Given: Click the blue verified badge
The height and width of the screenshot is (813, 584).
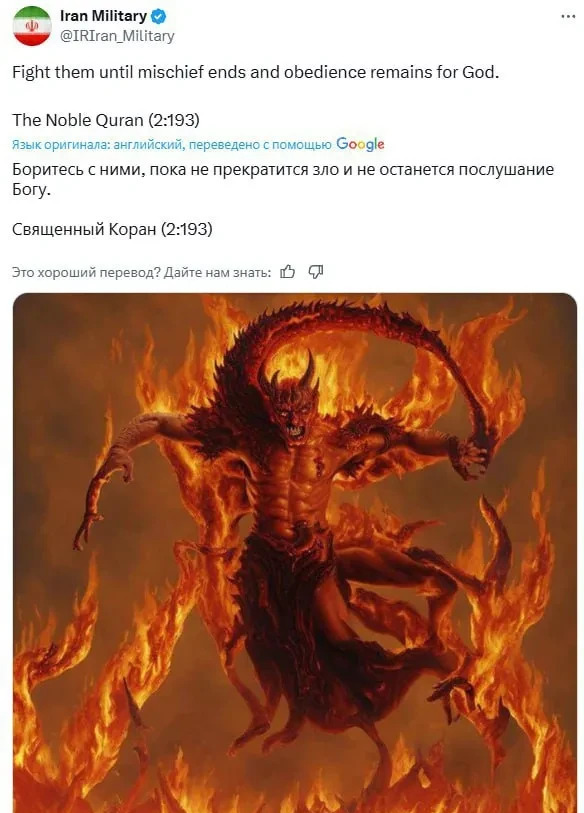Looking at the screenshot, I should click(x=159, y=17).
